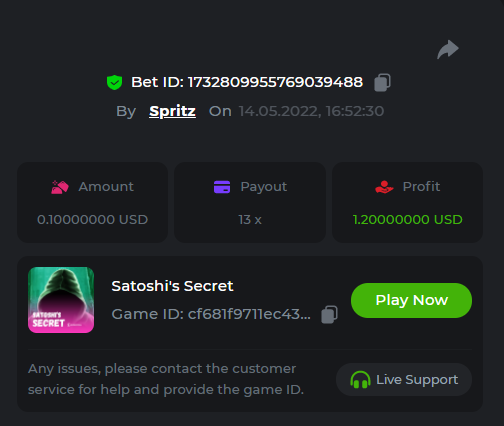Click the truncated Game ID text
The image size is (504, 426).
click(x=211, y=314)
